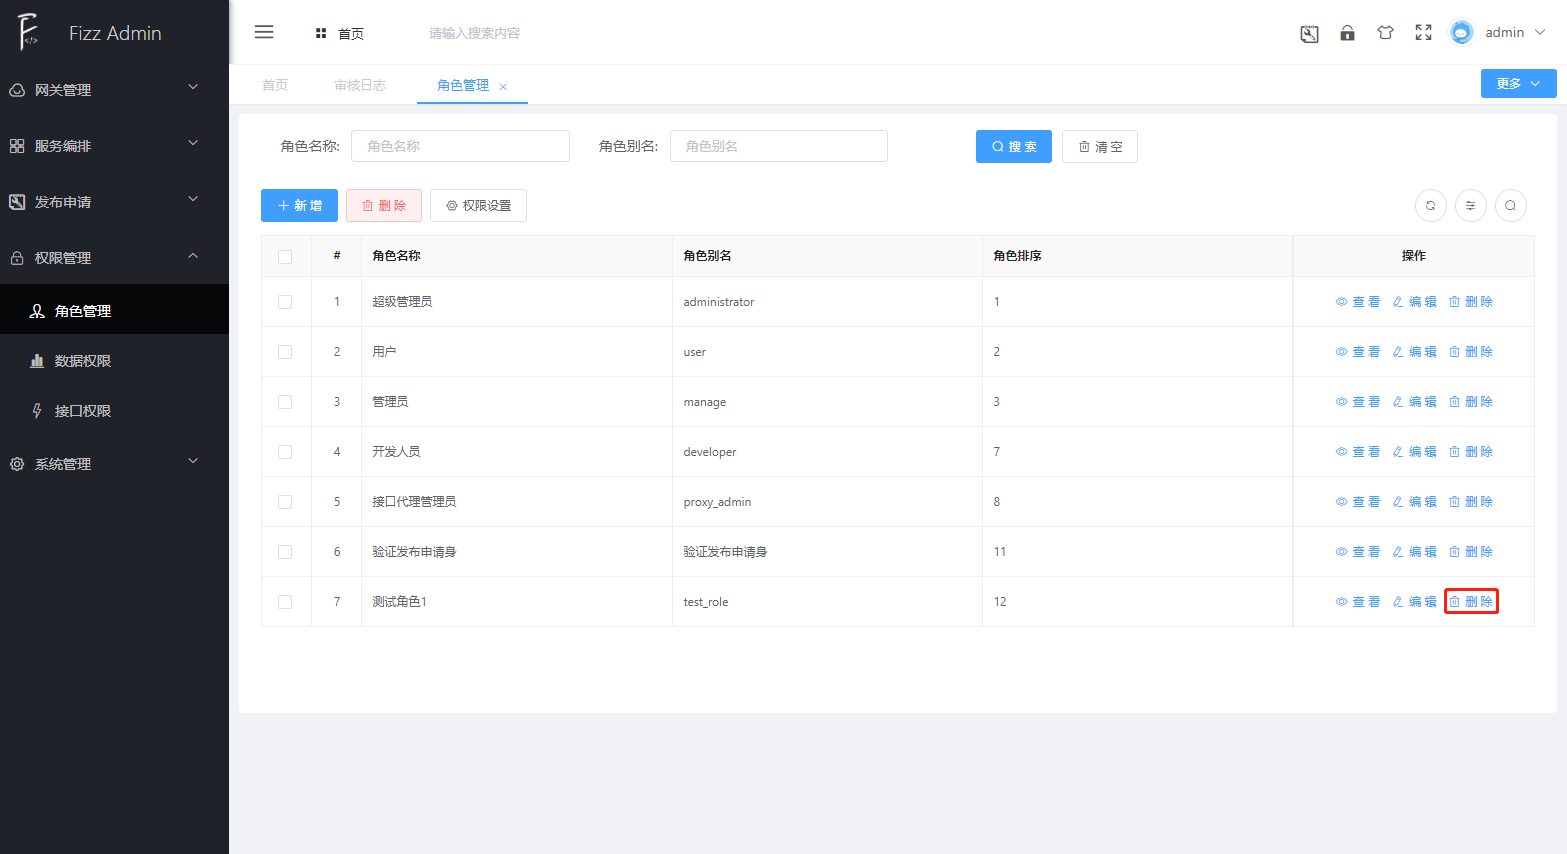Click the hamburger menu collapse icon

pos(264,32)
